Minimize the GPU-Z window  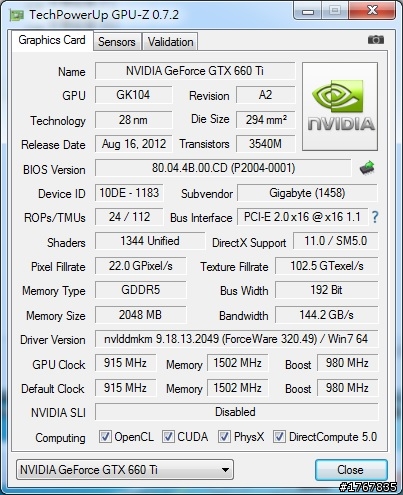click(308, 12)
